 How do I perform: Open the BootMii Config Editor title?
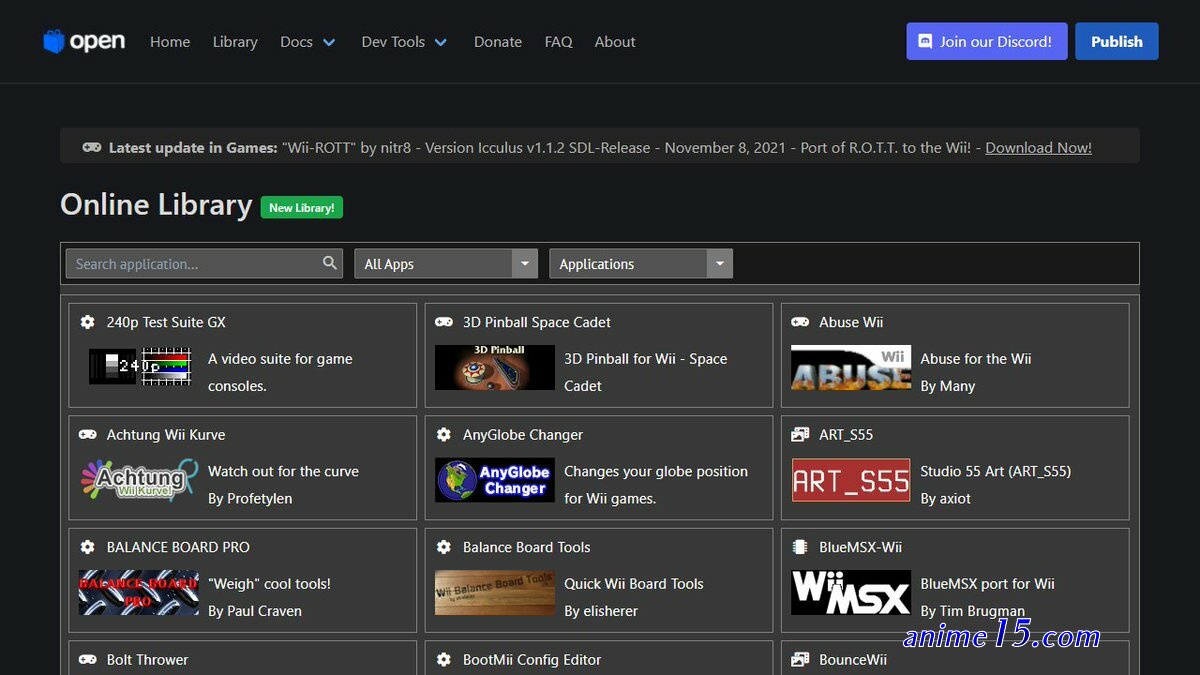(532, 660)
